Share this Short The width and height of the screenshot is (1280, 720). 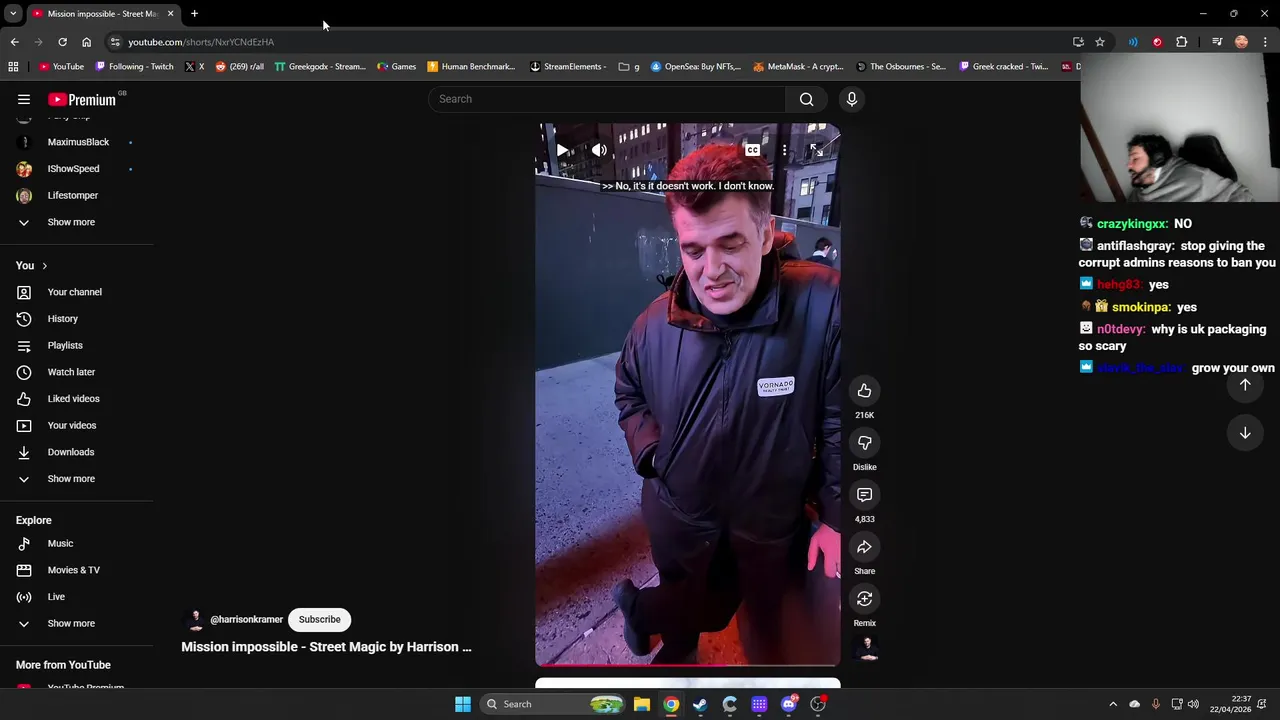click(864, 547)
